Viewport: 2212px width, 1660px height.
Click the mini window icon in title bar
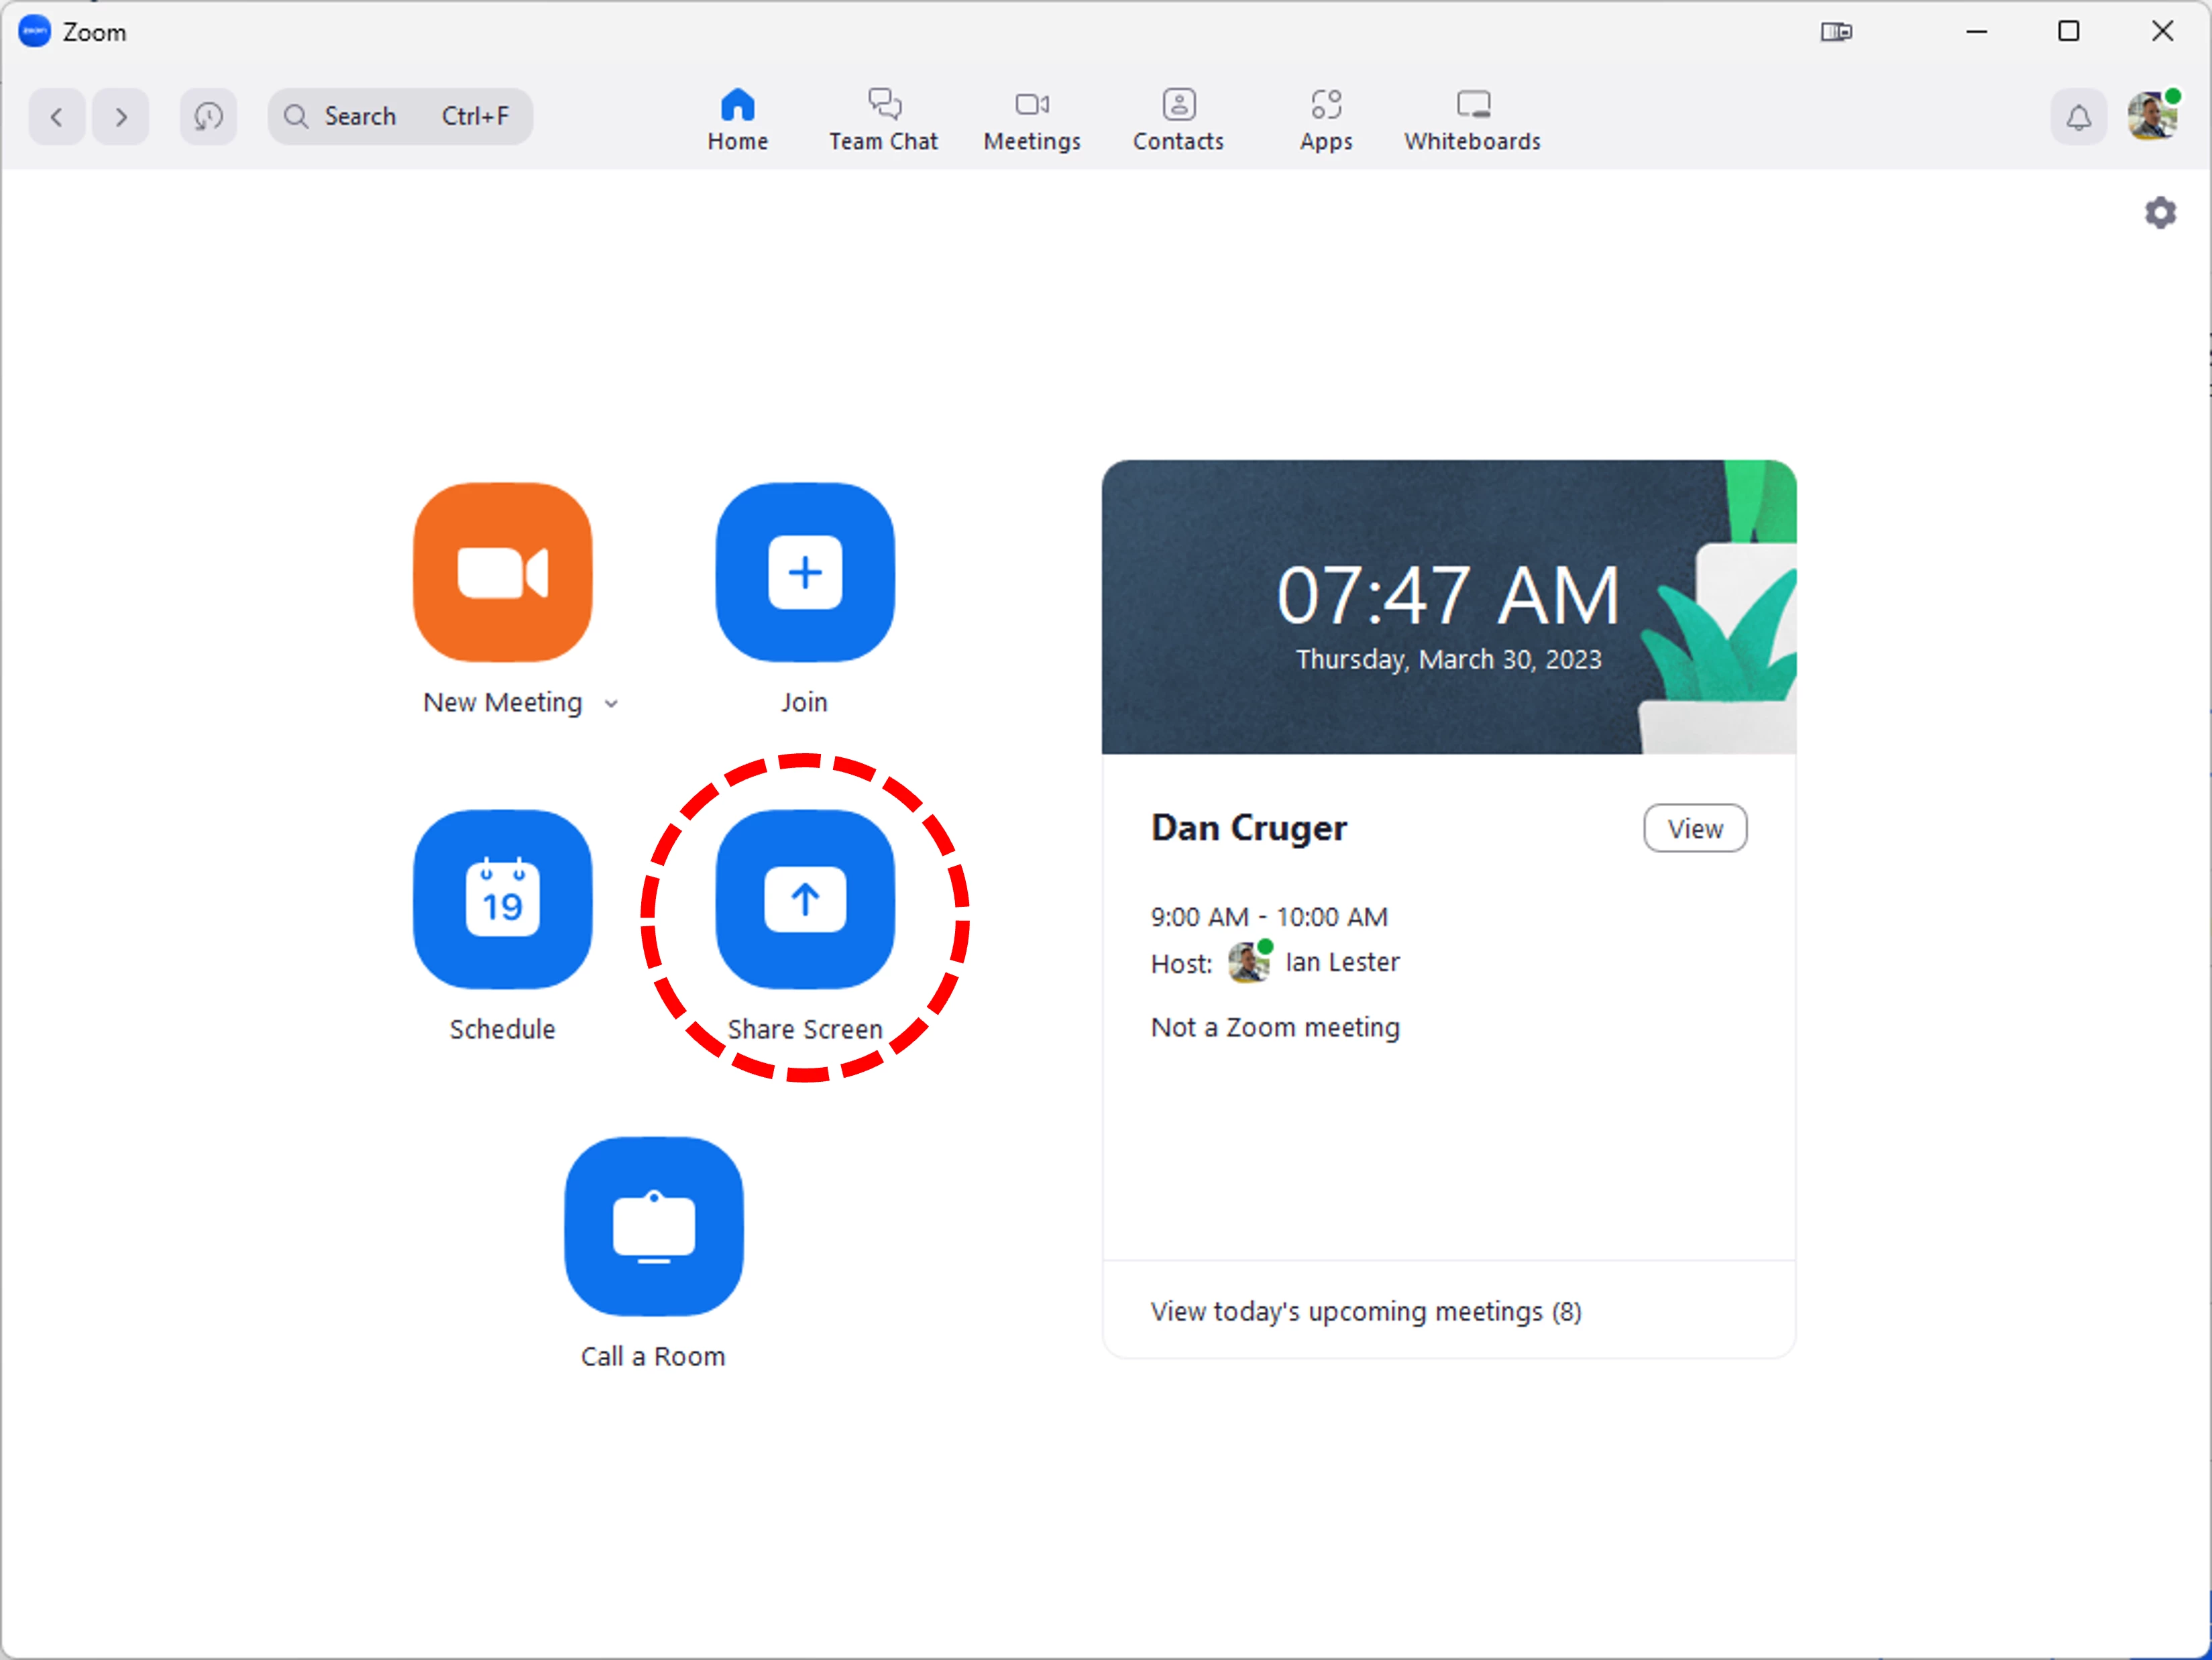point(1836,32)
